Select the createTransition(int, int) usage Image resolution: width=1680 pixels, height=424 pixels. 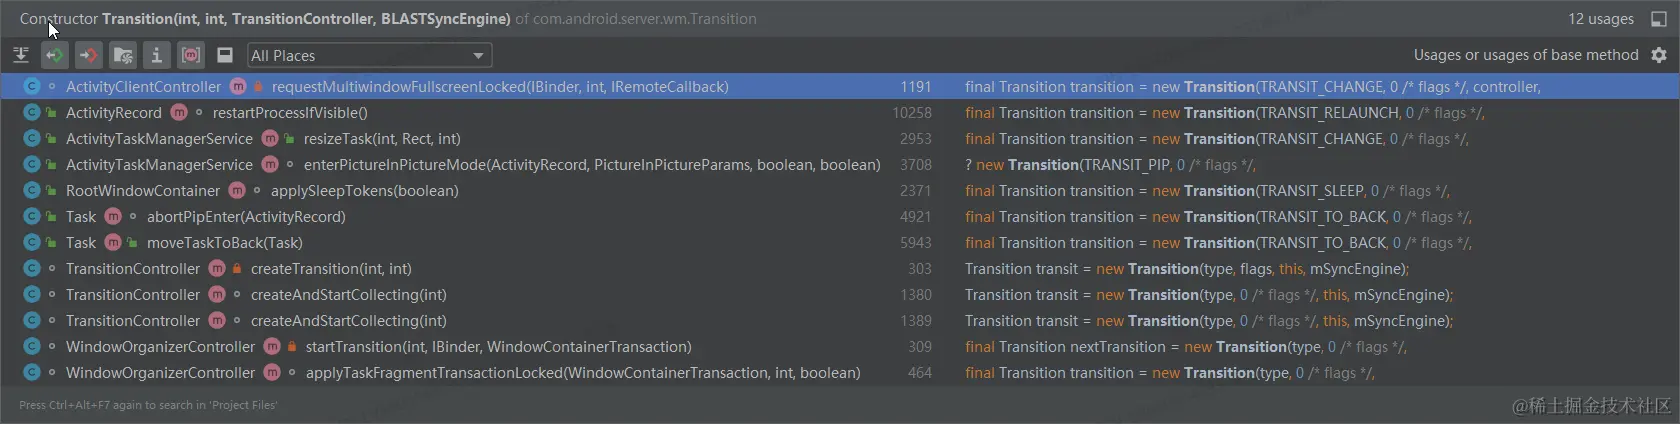click(331, 269)
